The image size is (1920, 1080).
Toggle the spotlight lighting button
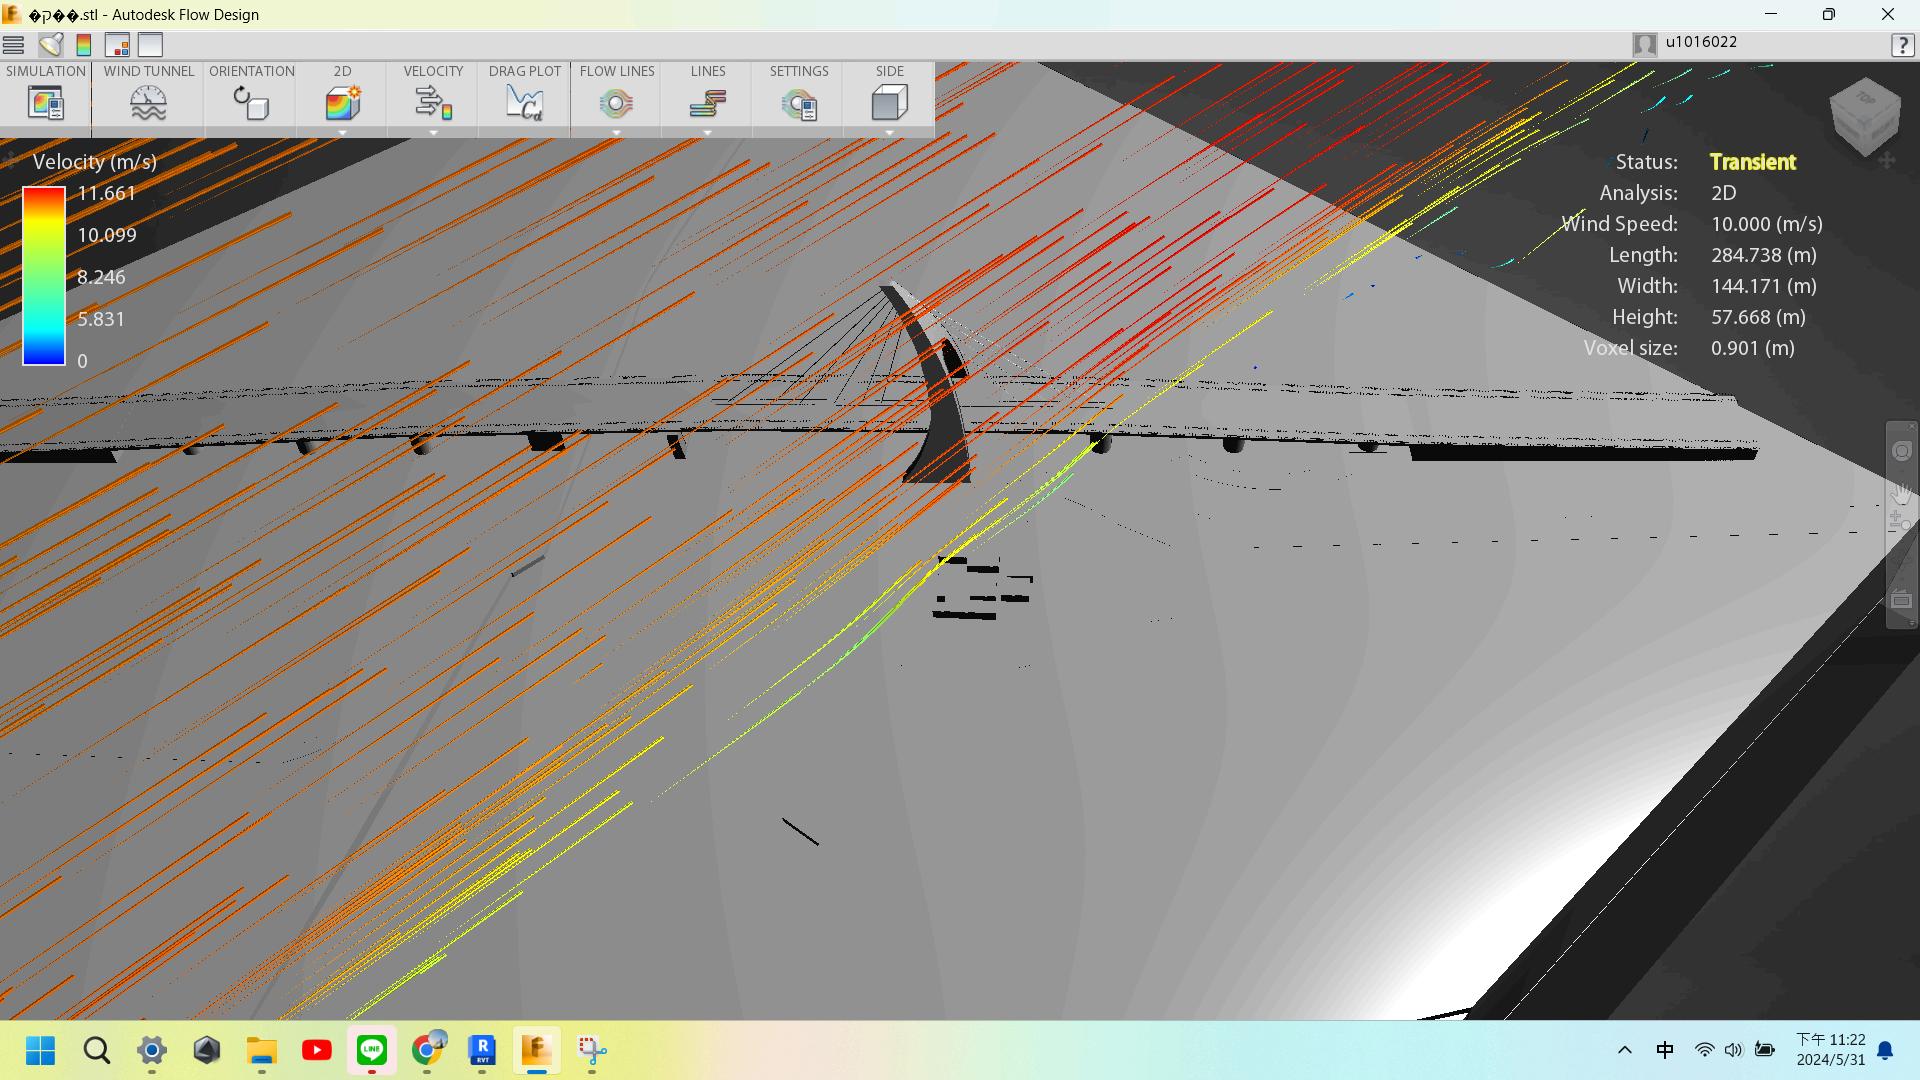[x=50, y=45]
